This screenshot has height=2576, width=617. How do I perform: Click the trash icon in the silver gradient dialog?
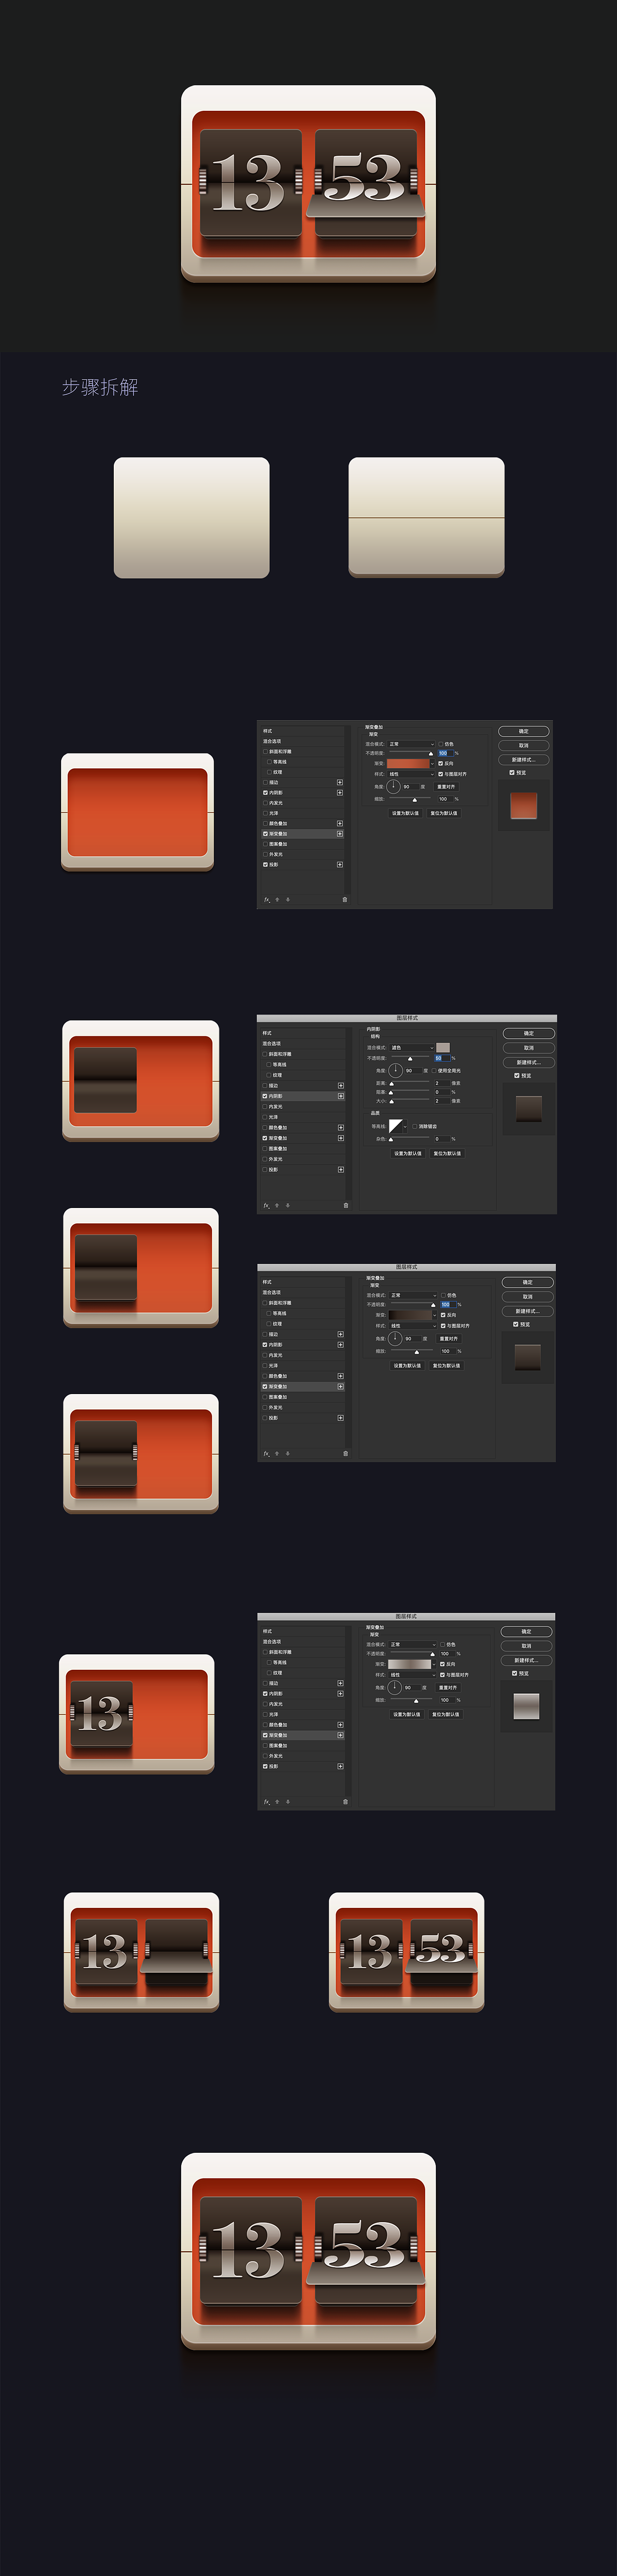click(x=346, y=1802)
